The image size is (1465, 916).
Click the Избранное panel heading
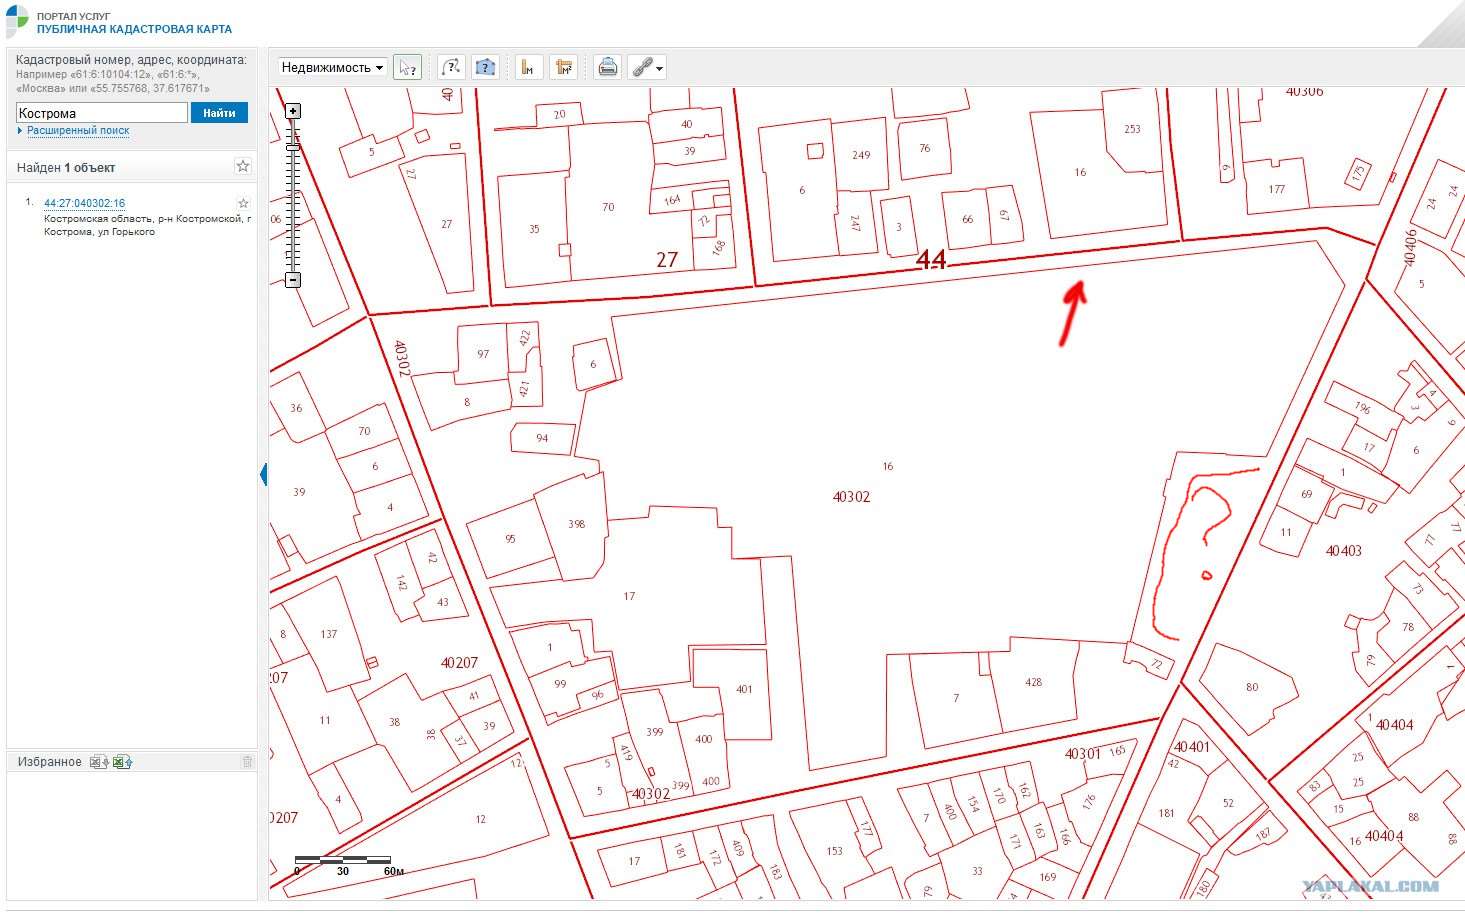[x=50, y=762]
